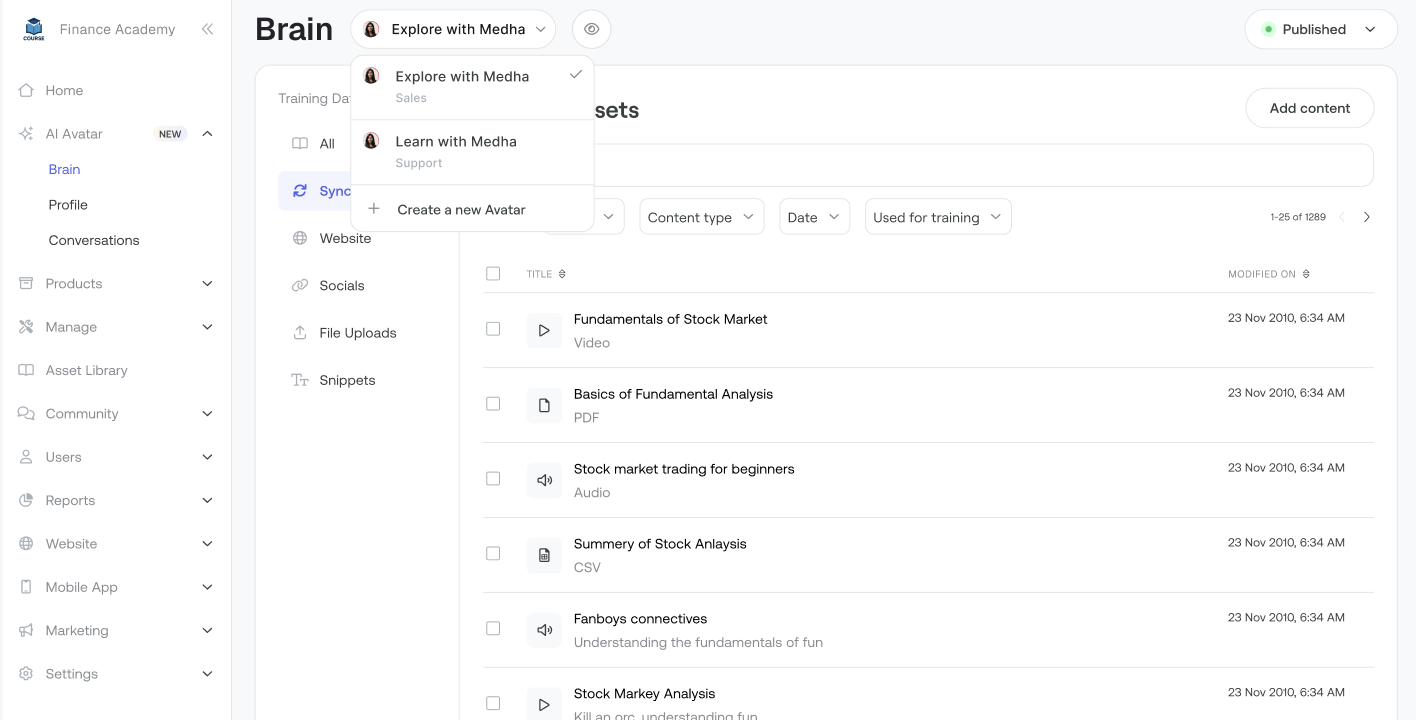Select File Uploads training data source

pyautogui.click(x=357, y=333)
